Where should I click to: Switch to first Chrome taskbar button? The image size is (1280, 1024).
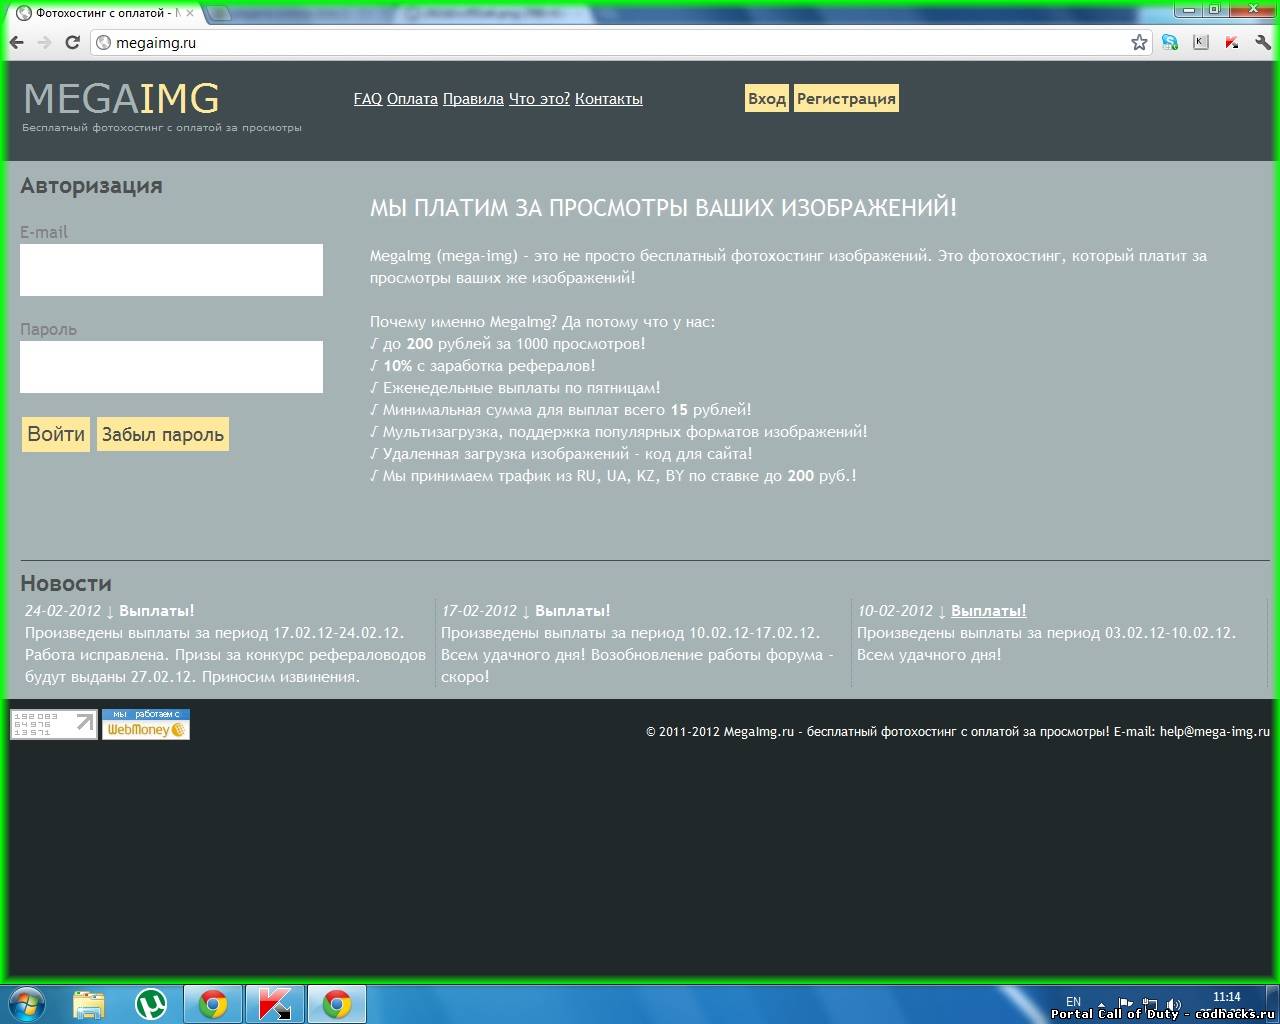(213, 1004)
